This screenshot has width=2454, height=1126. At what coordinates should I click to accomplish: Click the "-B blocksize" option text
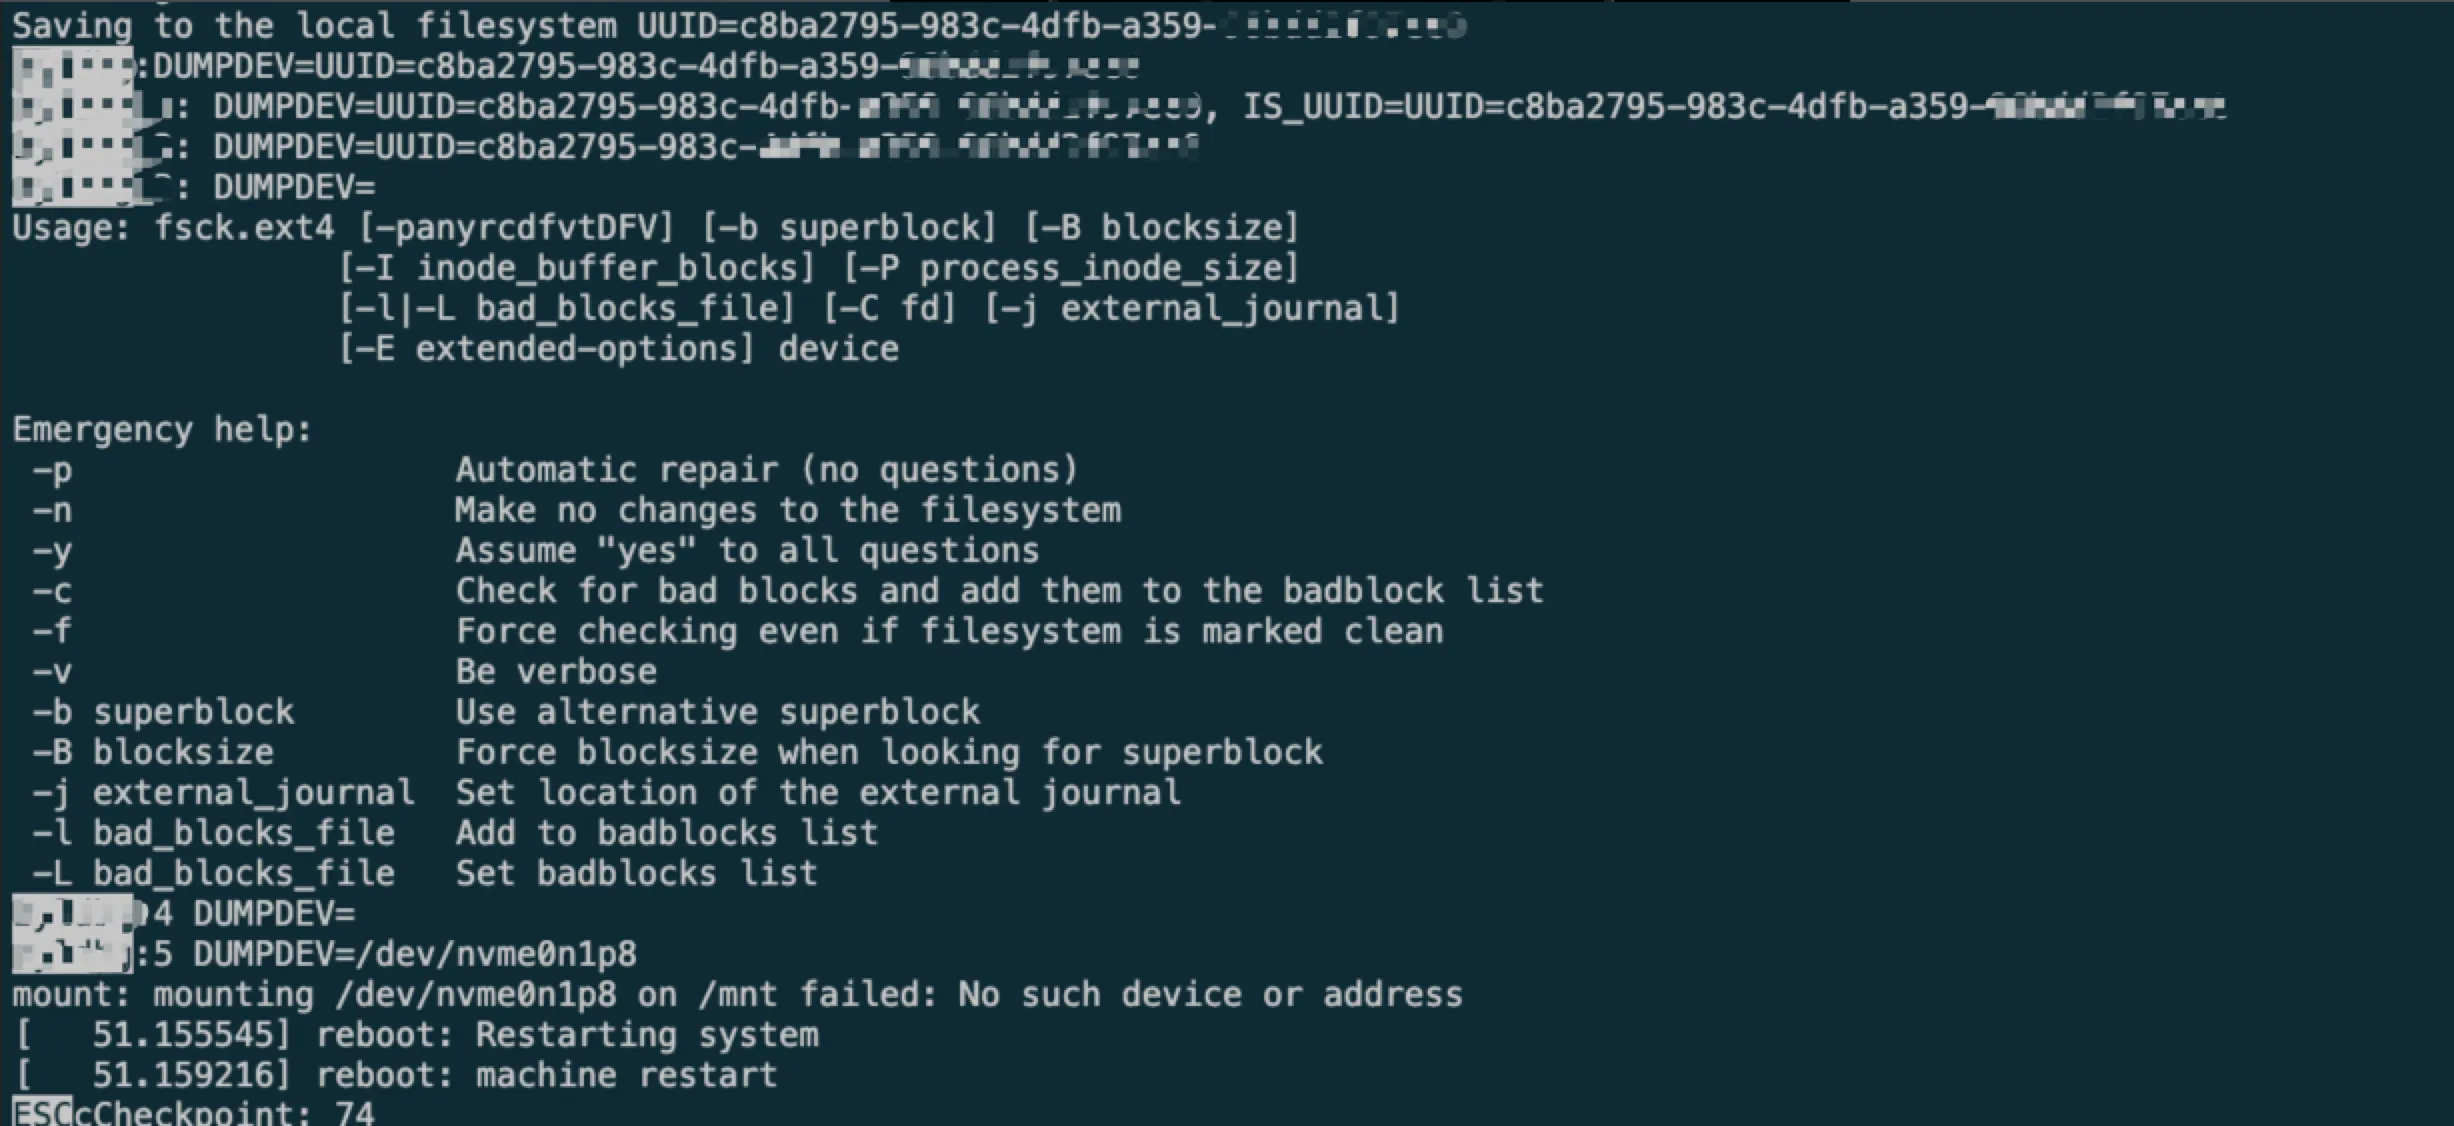(x=153, y=752)
